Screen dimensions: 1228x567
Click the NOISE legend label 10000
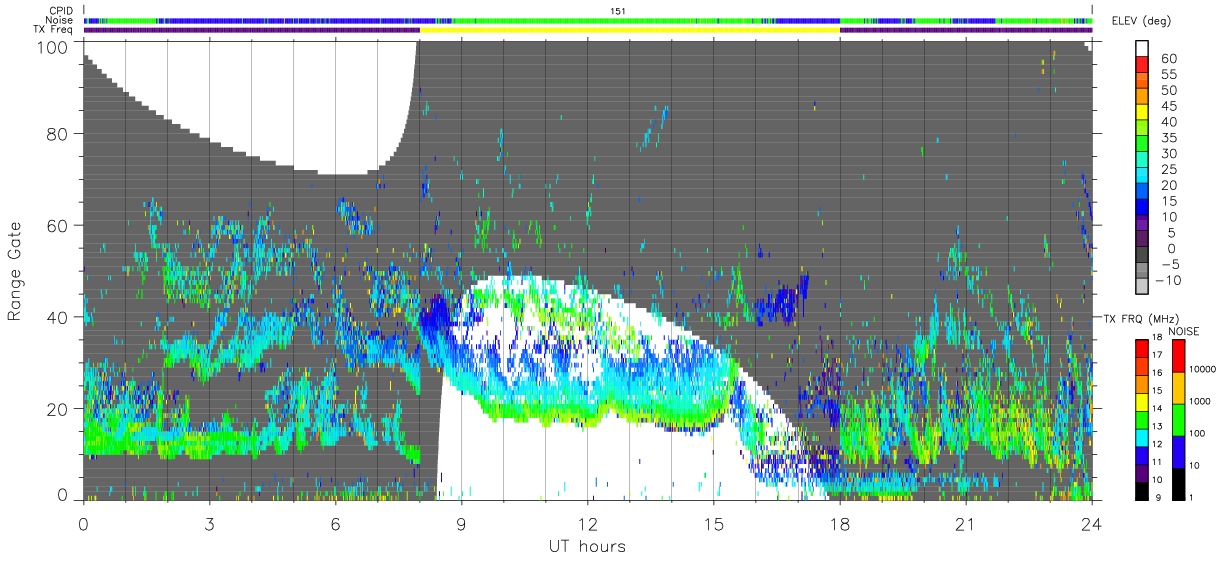pyautogui.click(x=1204, y=369)
